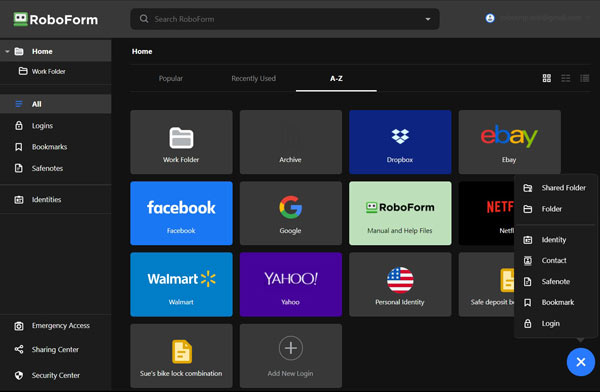Open Emergency Access icon

pyautogui.click(x=18, y=326)
